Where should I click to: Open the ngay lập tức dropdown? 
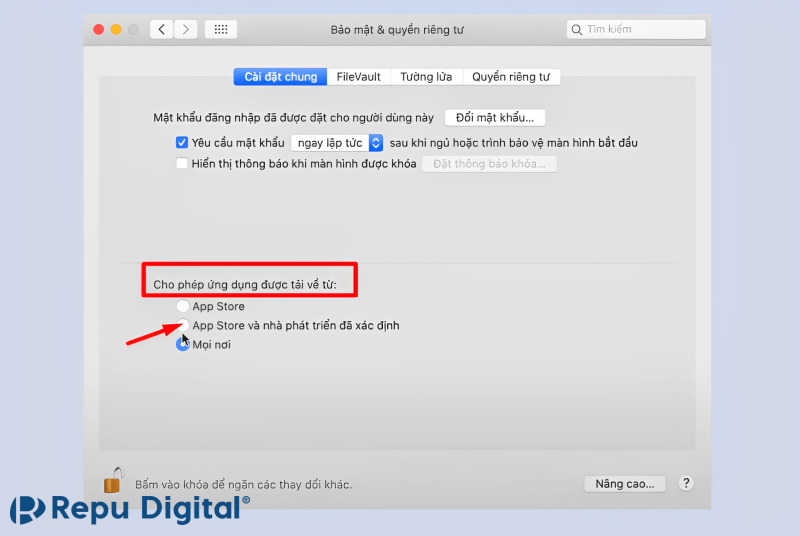click(337, 143)
